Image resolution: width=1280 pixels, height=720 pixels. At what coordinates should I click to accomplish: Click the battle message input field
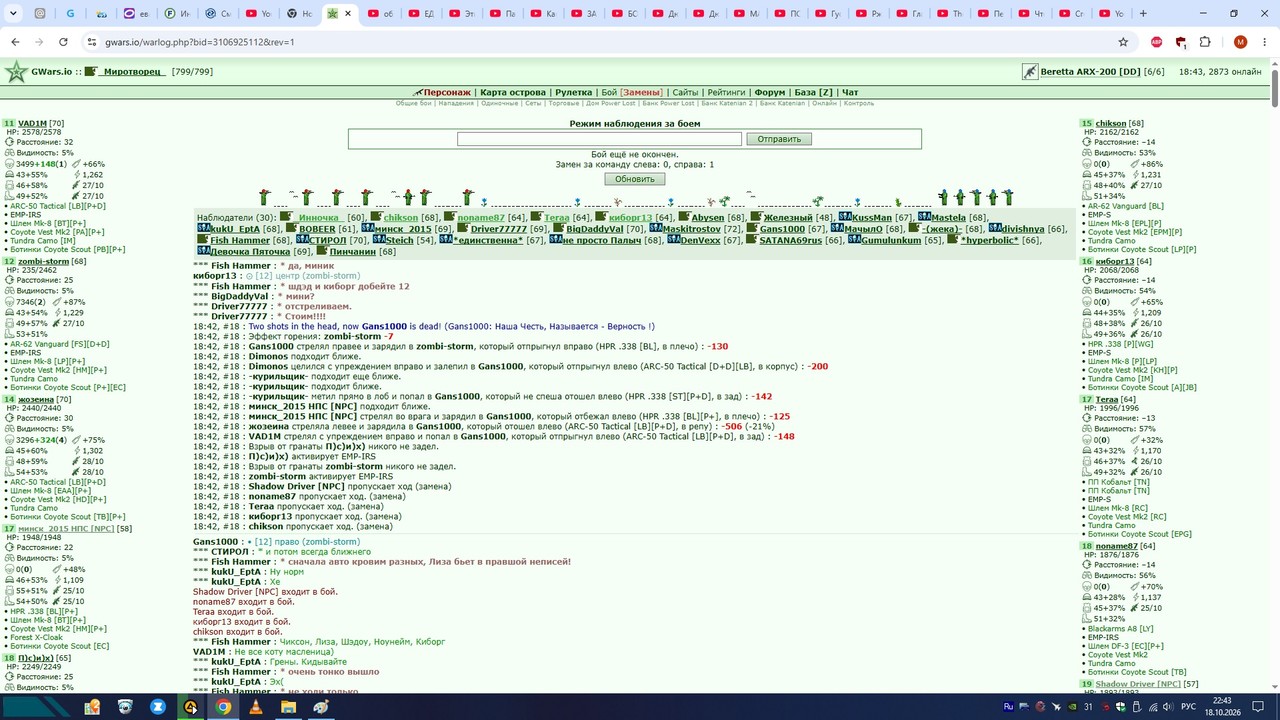tap(599, 139)
